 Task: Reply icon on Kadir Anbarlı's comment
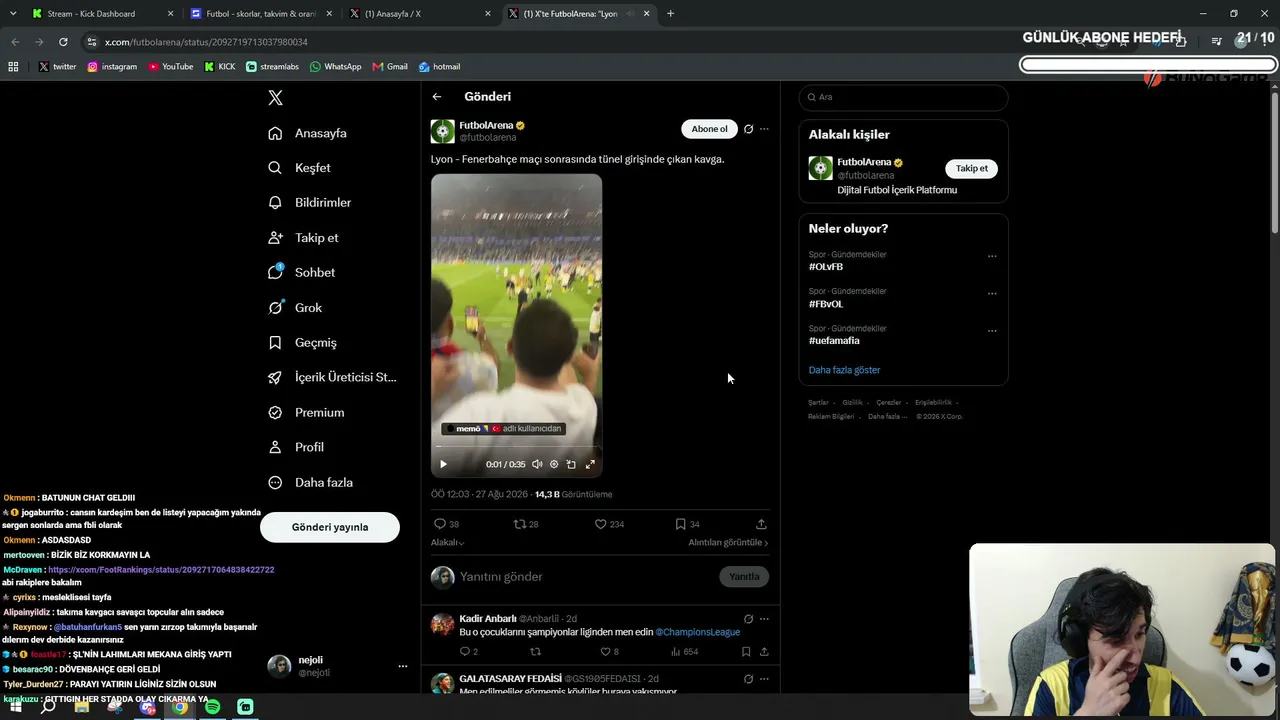coord(464,652)
